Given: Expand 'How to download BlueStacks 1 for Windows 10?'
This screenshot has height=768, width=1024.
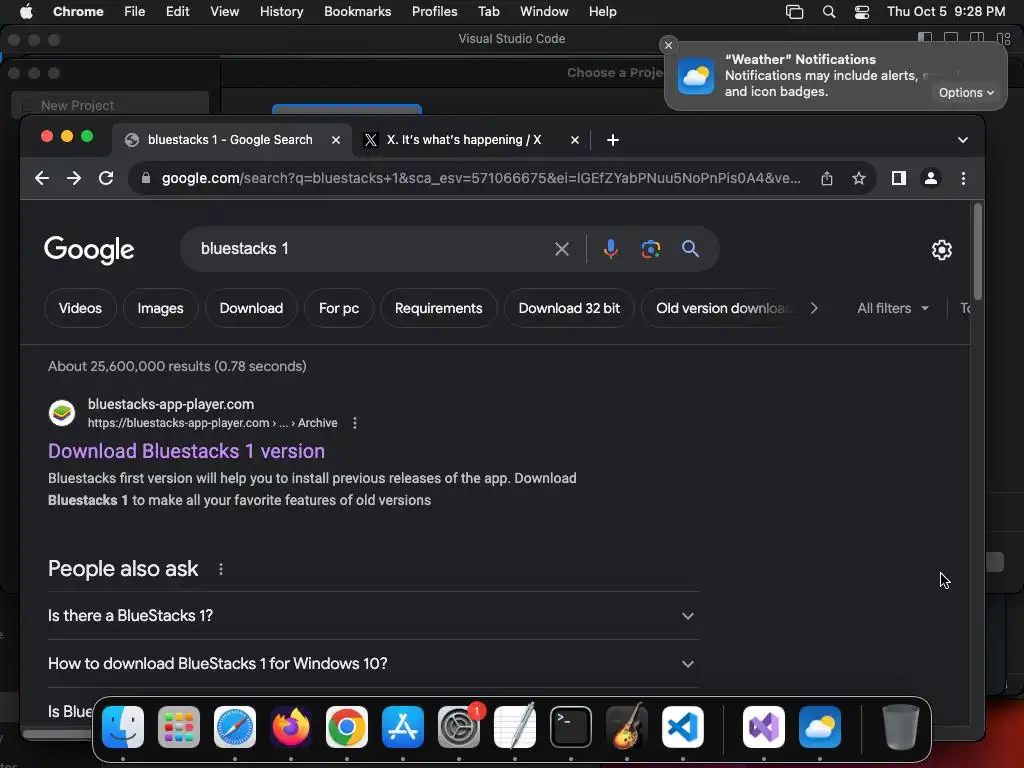Looking at the screenshot, I should [374, 664].
